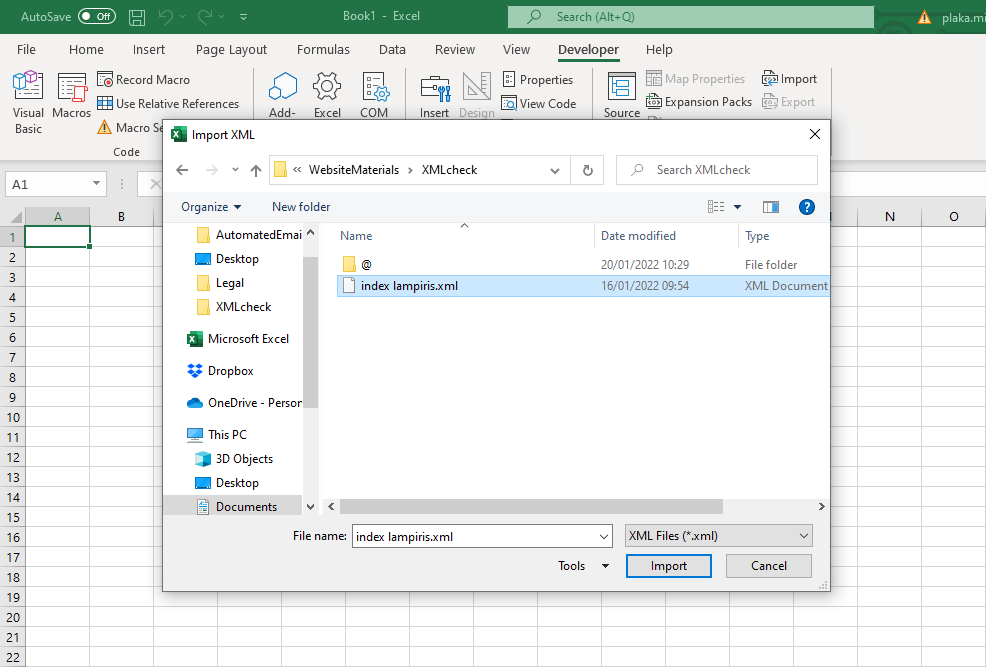
Task: Click the Redo arrow
Action: point(204,17)
